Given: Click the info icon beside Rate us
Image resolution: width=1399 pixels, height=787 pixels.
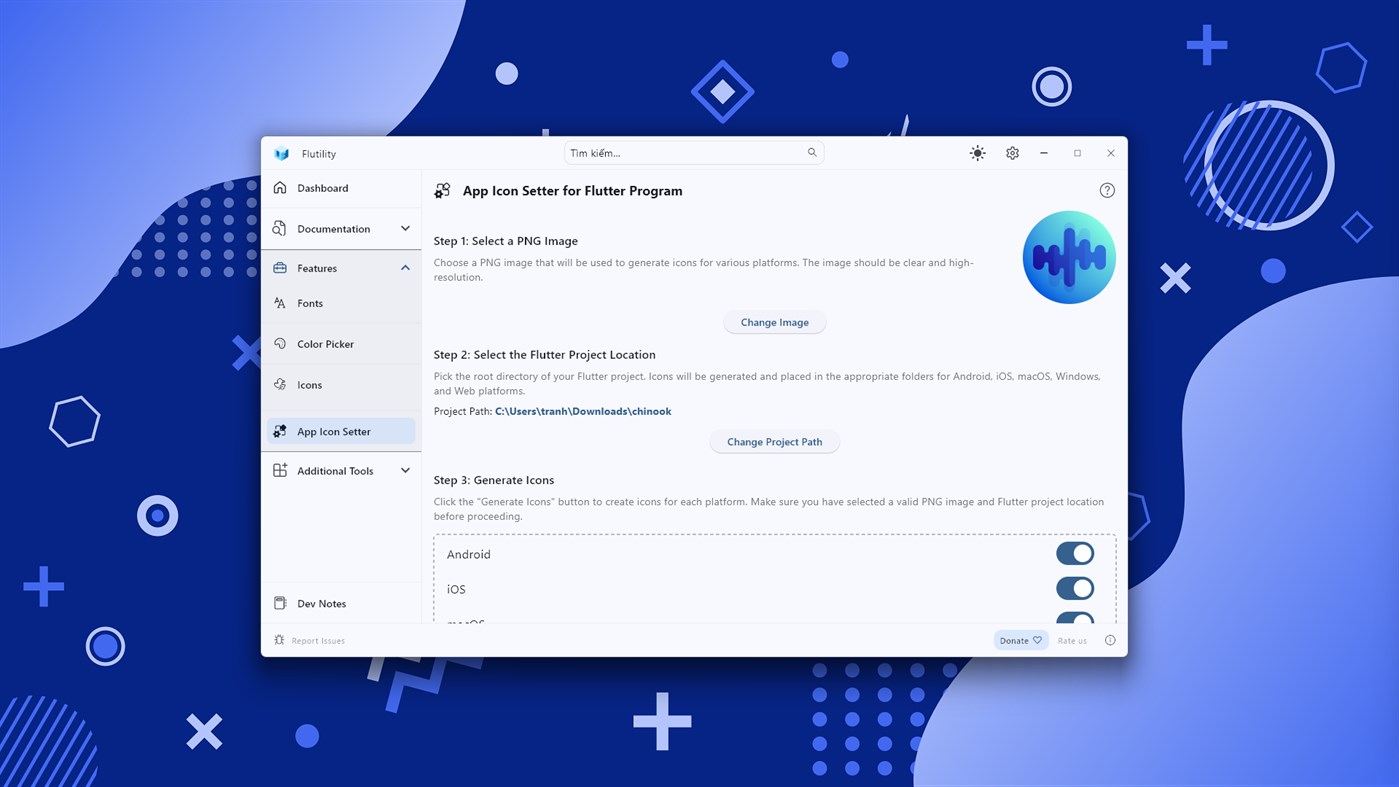Looking at the screenshot, I should point(1110,640).
